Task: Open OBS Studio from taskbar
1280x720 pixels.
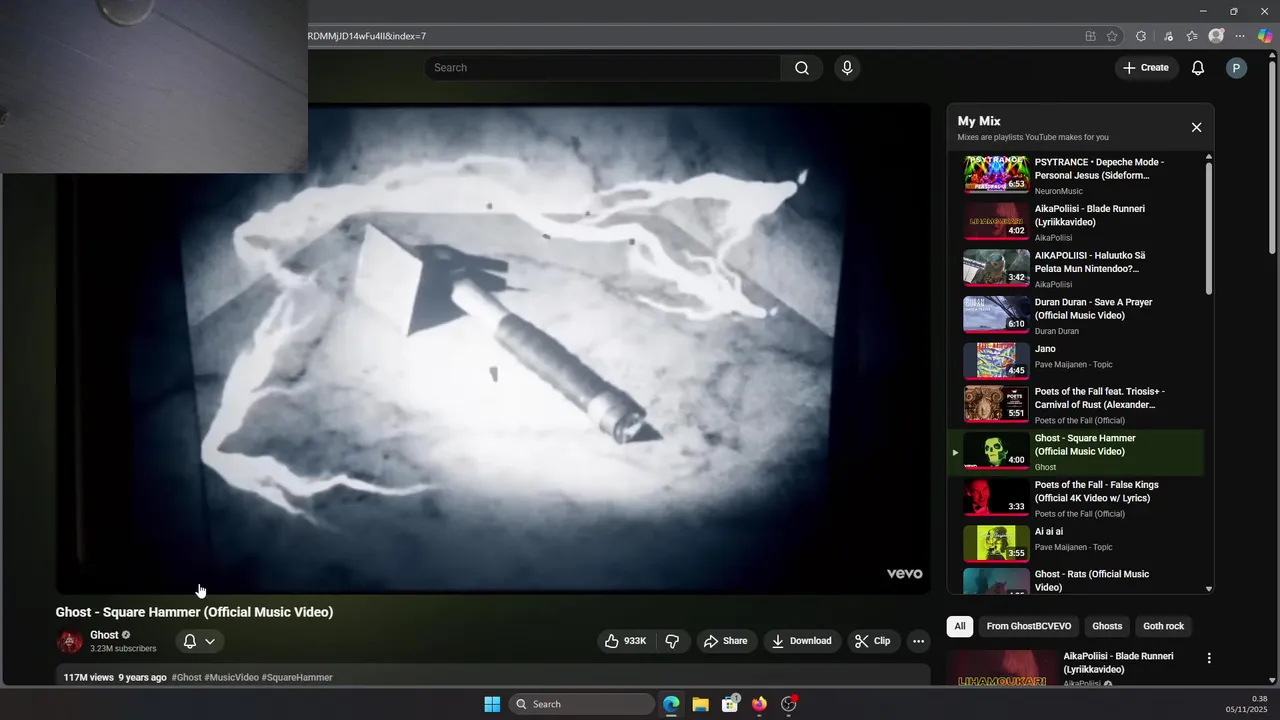Action: pyautogui.click(x=789, y=704)
